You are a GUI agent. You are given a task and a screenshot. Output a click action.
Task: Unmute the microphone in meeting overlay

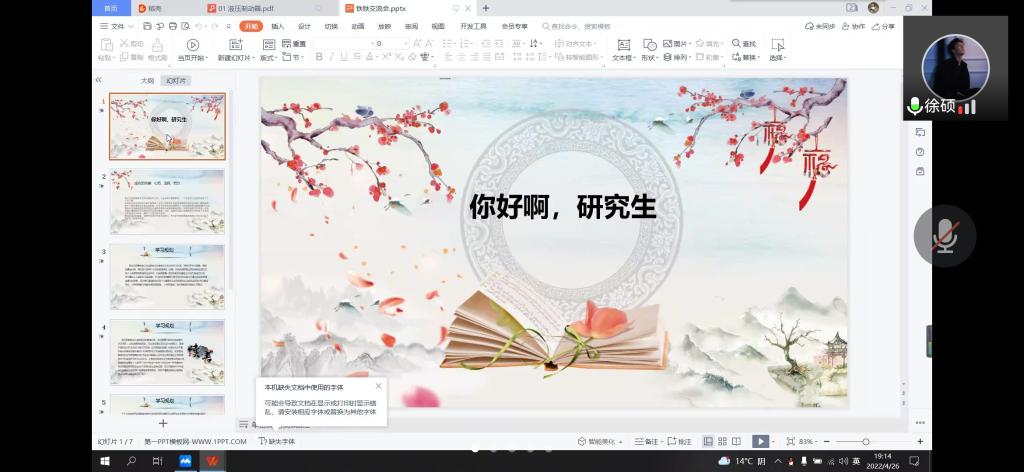(944, 236)
